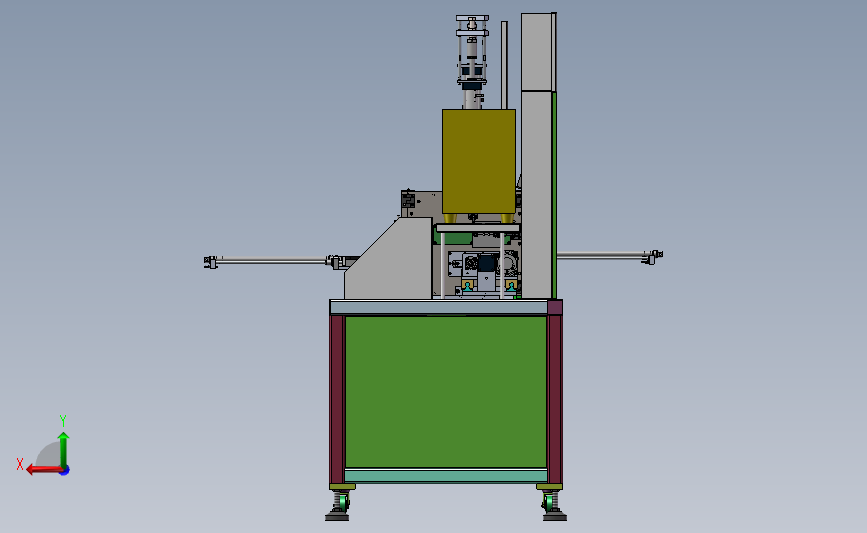
Task: Select the tall gray vertical column
Action: (x=536, y=156)
